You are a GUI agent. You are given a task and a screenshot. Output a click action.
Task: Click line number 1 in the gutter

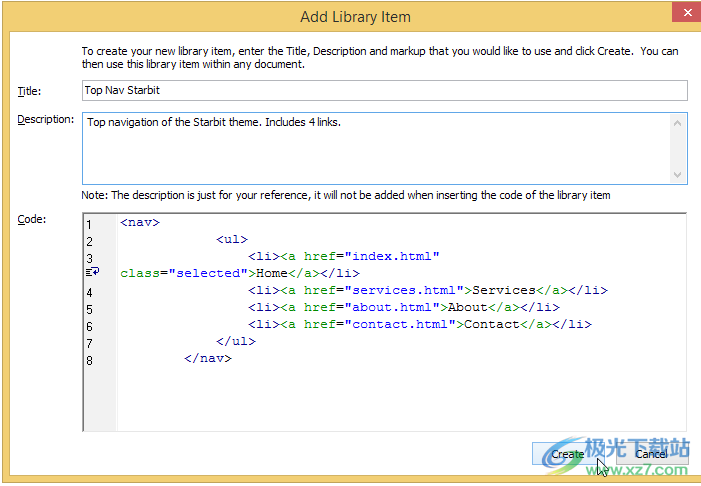click(x=89, y=224)
